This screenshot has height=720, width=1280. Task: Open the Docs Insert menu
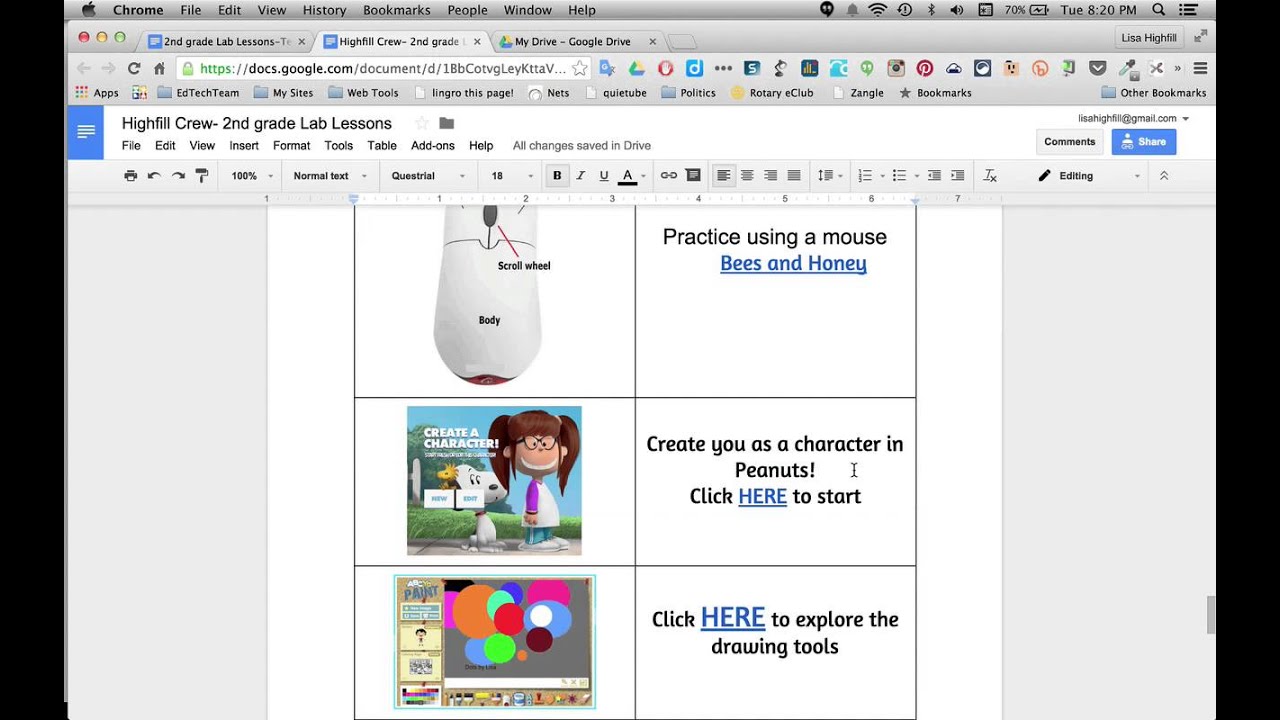pyautogui.click(x=244, y=145)
